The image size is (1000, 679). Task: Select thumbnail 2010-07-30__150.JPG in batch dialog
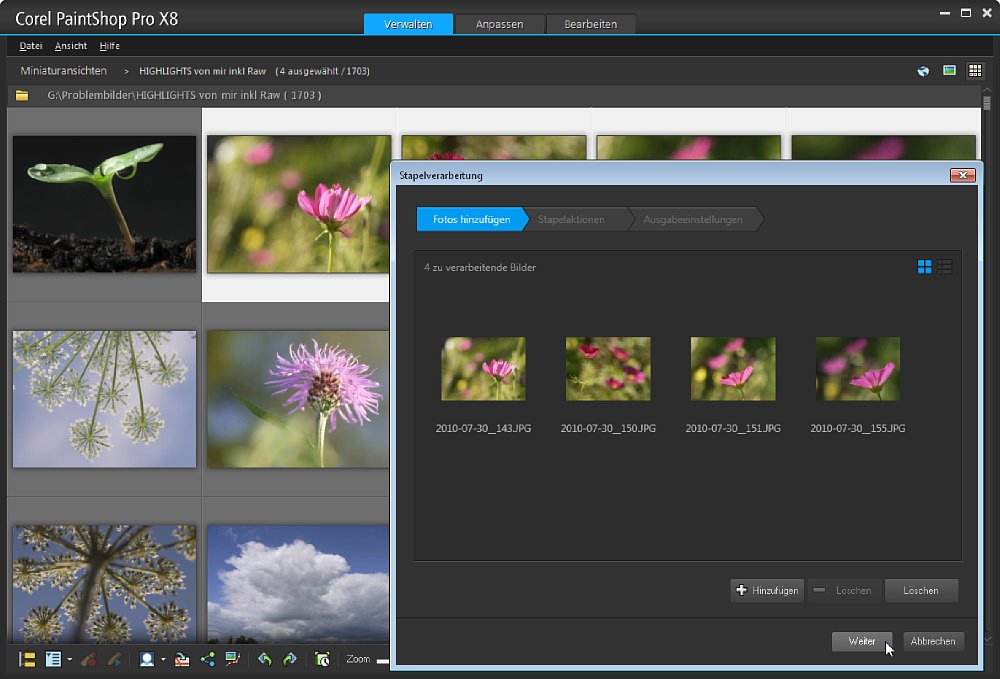point(608,369)
